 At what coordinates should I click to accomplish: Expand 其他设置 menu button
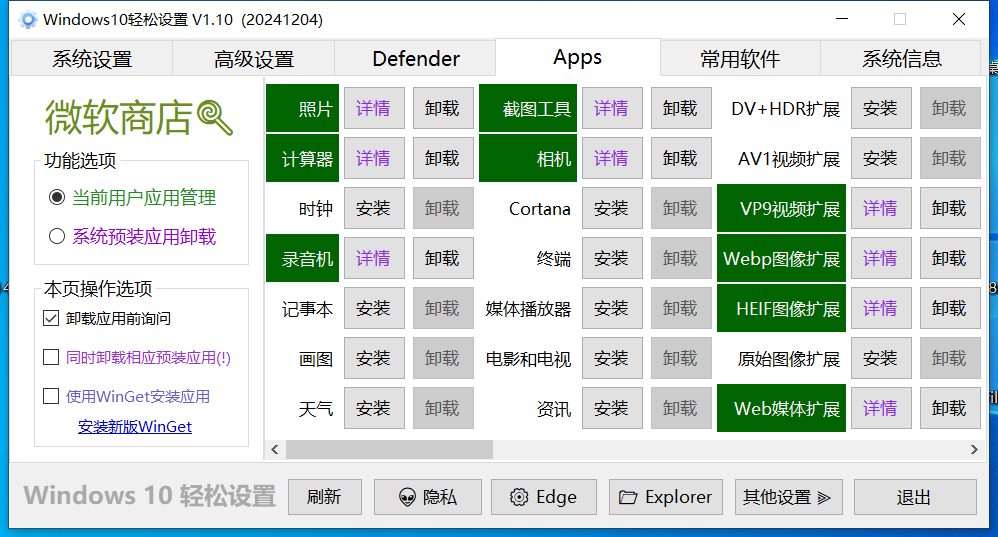pyautogui.click(x=789, y=497)
